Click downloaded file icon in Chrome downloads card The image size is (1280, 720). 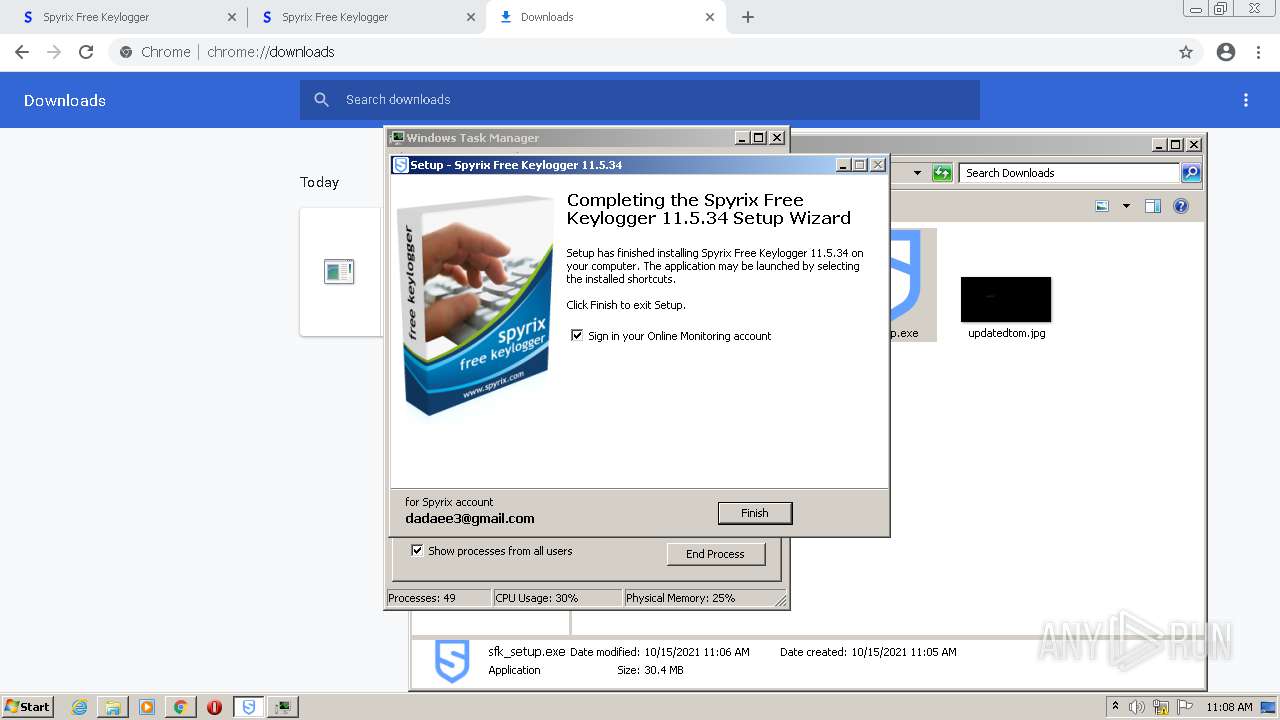coord(339,271)
